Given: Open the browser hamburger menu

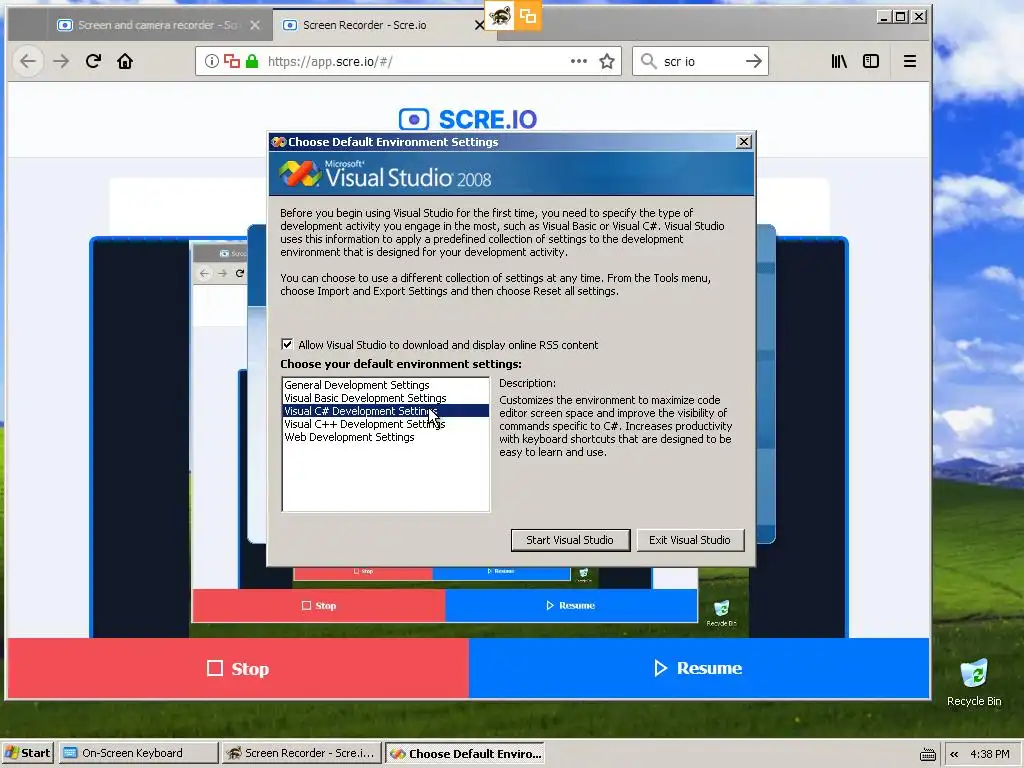Looking at the screenshot, I should [x=910, y=61].
